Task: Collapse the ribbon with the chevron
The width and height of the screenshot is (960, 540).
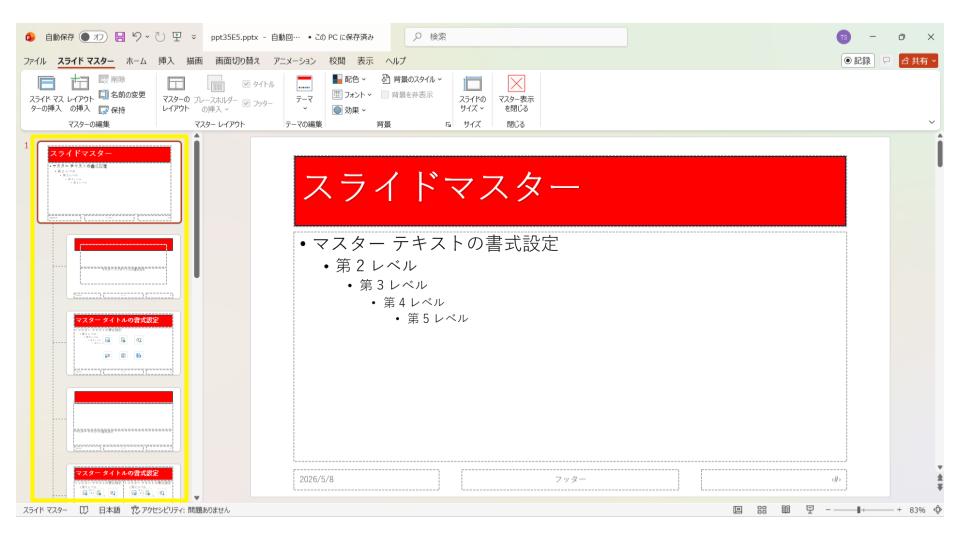Action: click(932, 122)
